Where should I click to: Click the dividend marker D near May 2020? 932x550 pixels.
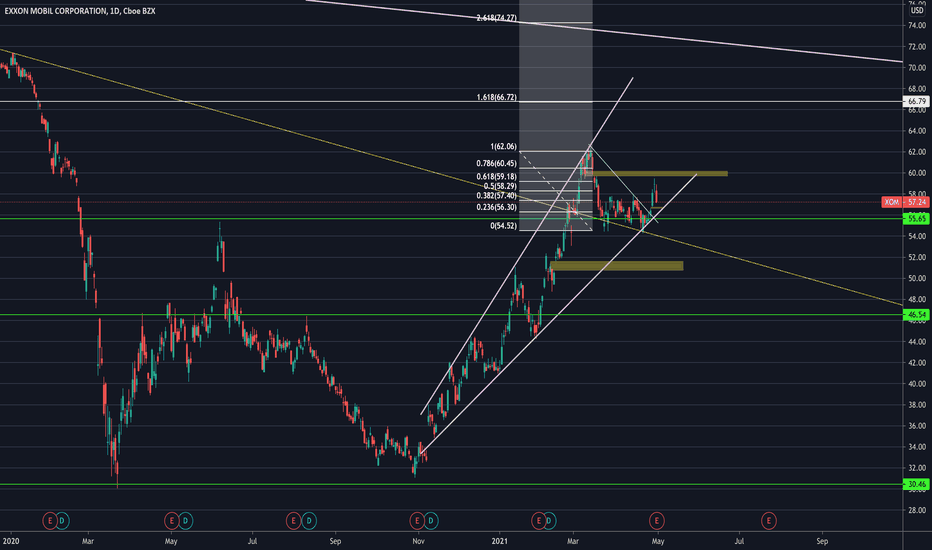[x=185, y=521]
